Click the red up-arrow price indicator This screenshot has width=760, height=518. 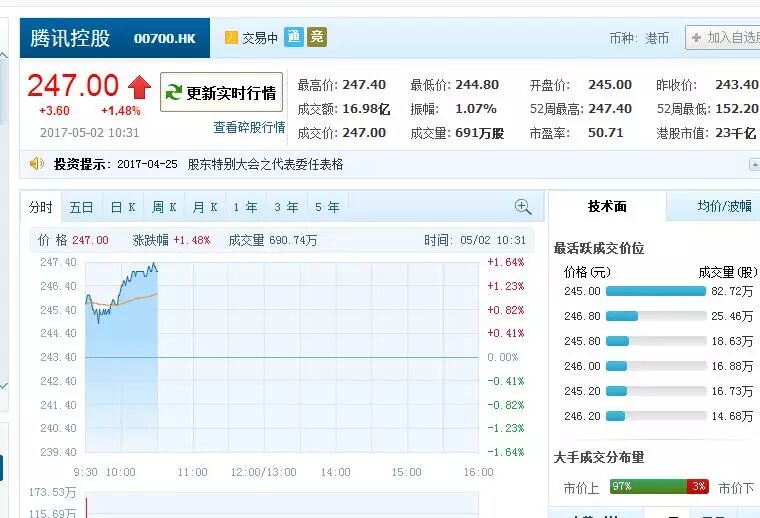tap(139, 88)
